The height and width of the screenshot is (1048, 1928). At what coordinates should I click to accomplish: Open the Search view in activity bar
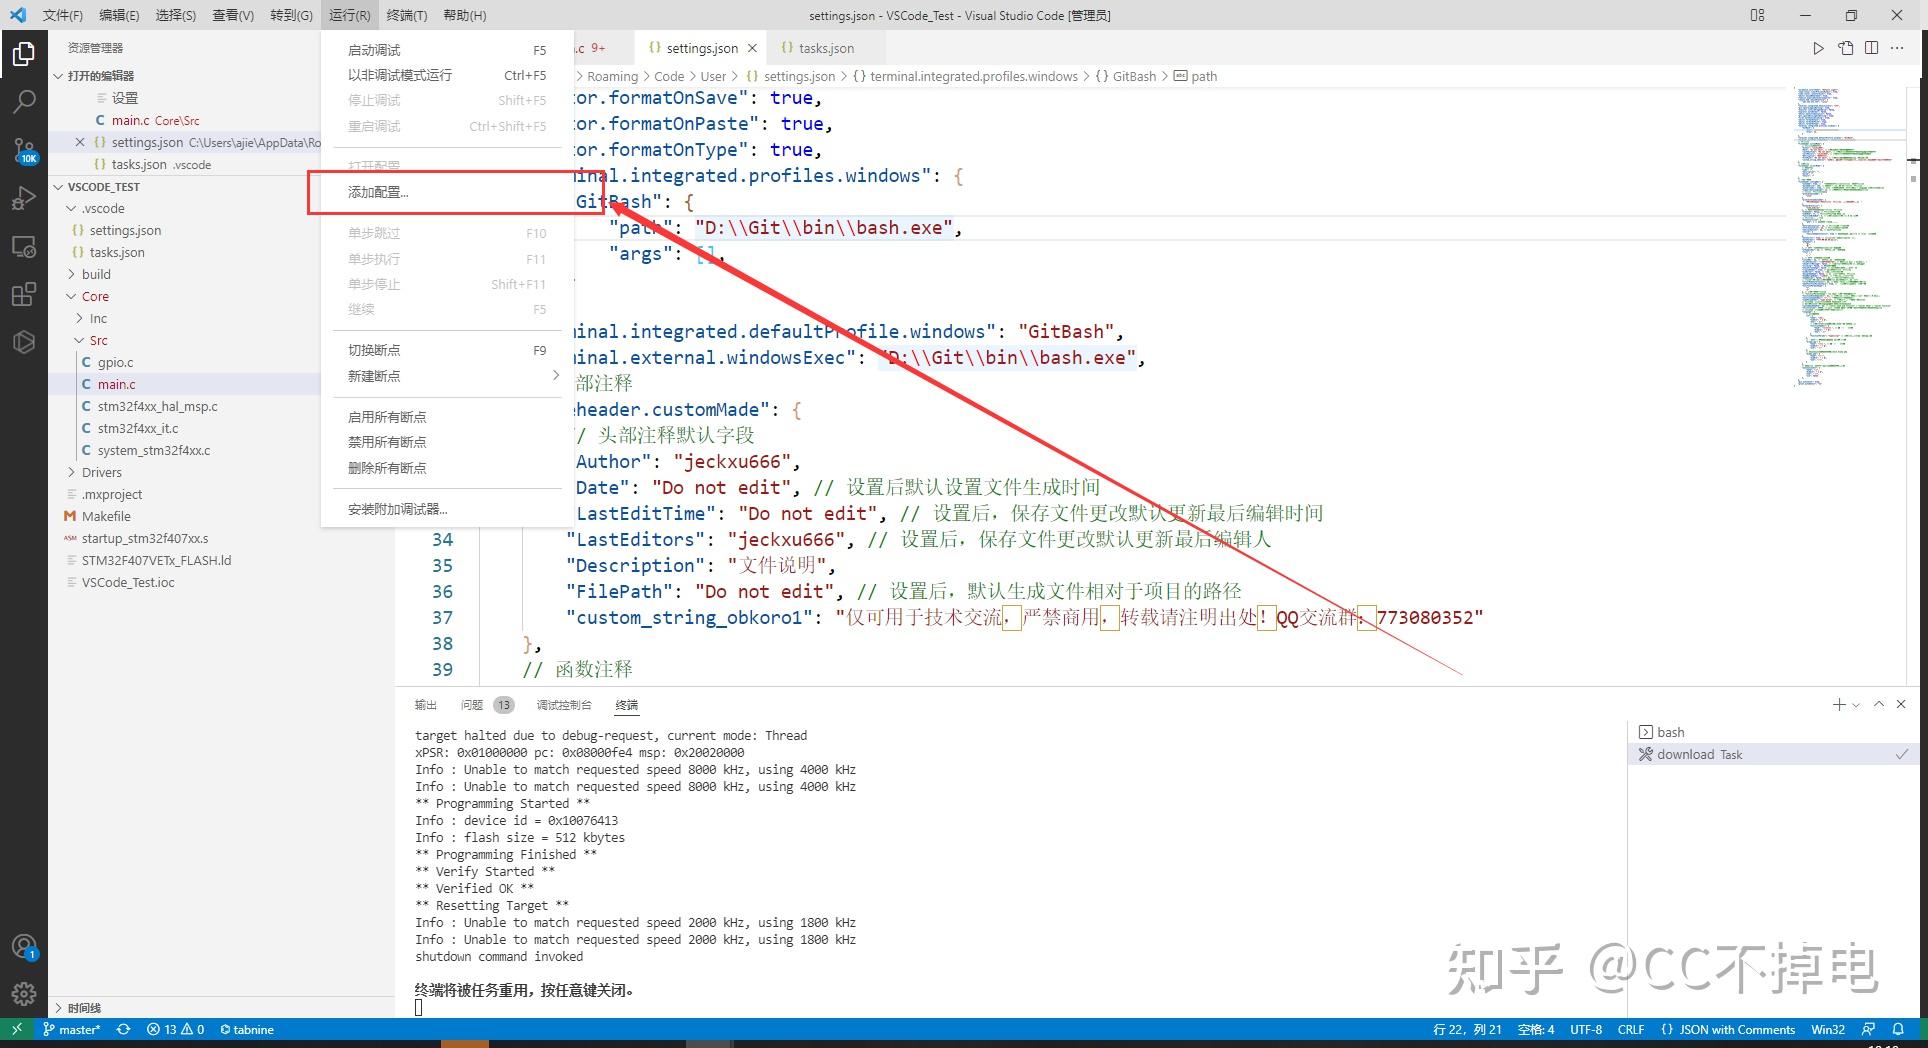(24, 101)
